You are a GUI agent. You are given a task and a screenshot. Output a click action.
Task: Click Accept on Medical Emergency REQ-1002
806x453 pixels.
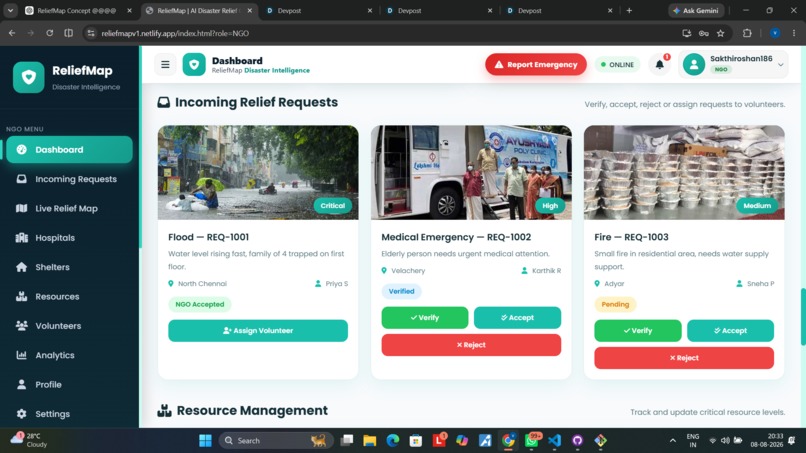(x=517, y=318)
